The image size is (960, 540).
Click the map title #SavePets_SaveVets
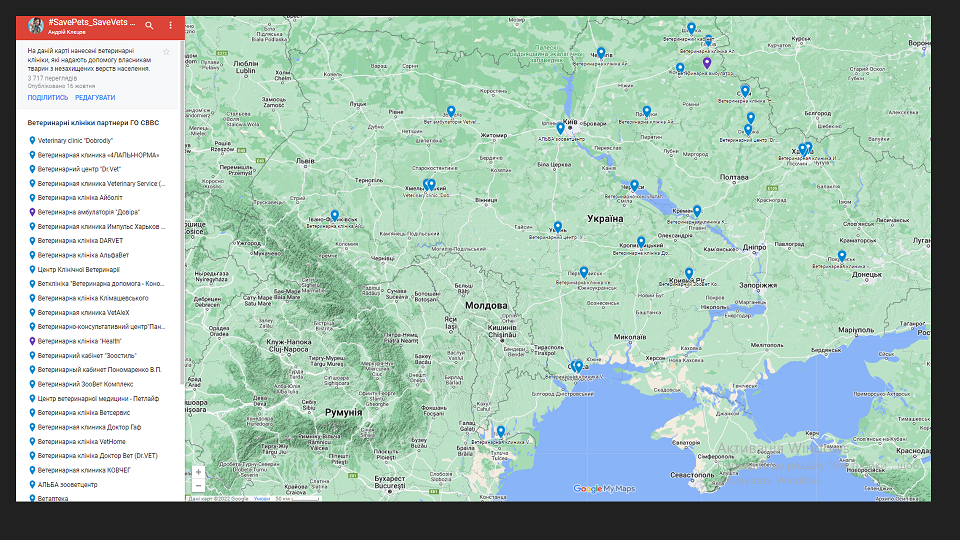coord(92,22)
